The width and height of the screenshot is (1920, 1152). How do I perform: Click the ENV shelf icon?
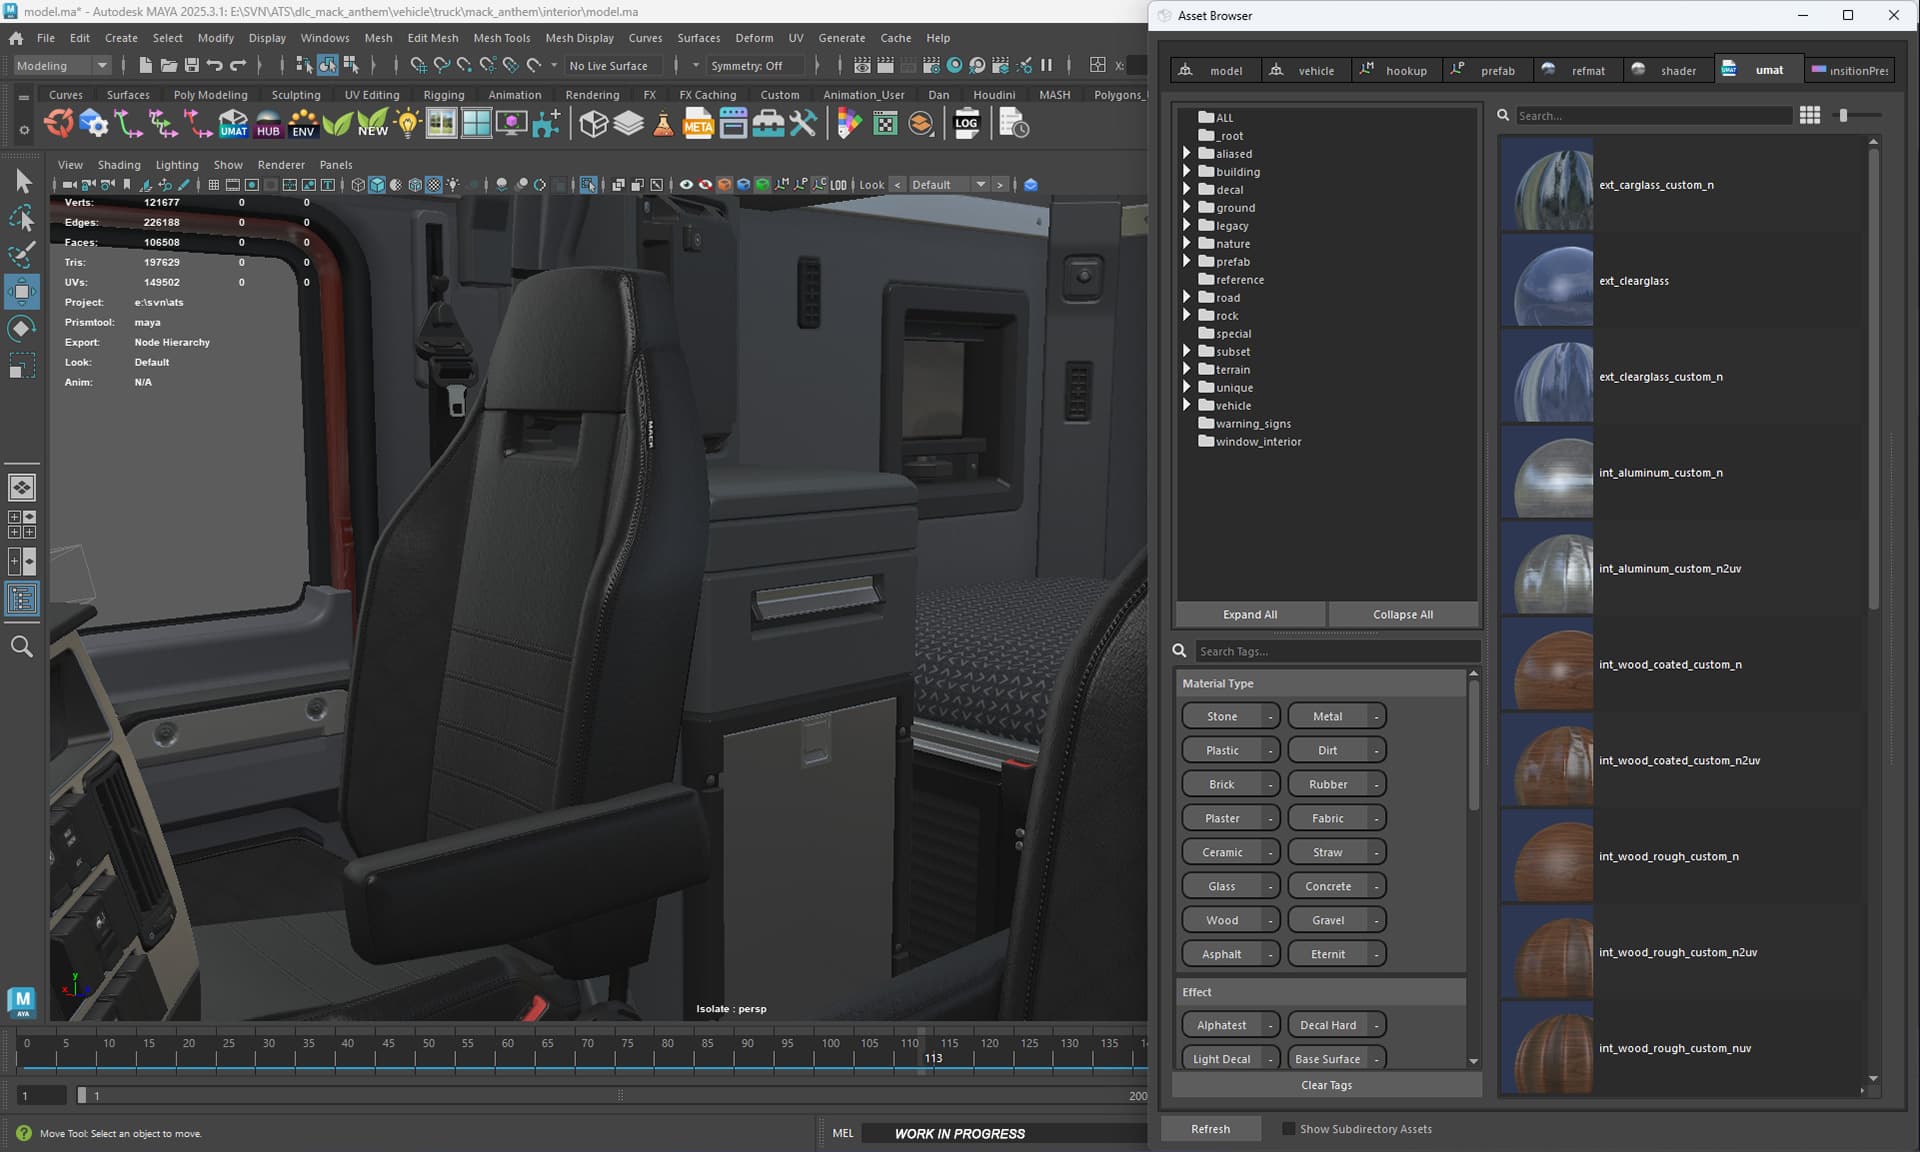pos(303,124)
